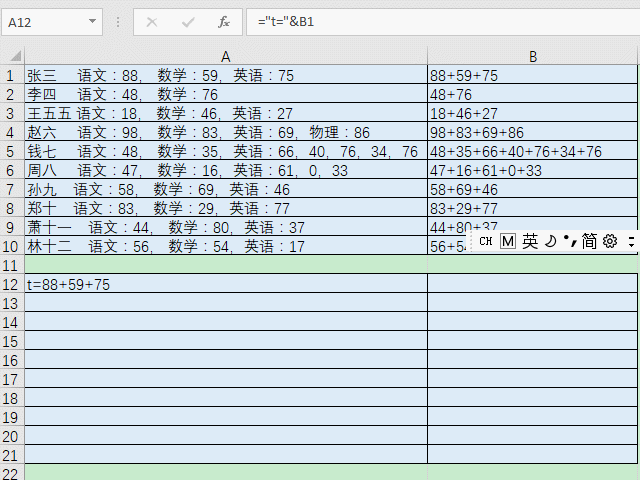Select row 21 header
640x480 pixels.
coord(10,456)
